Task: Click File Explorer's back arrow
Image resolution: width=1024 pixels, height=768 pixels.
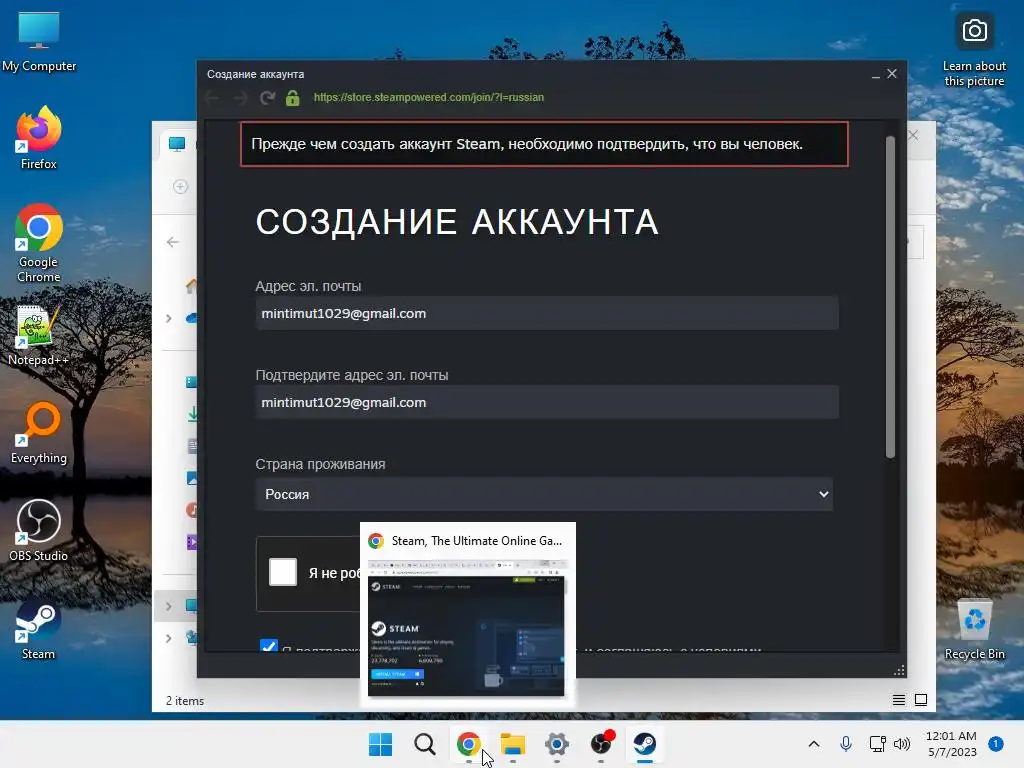Action: 172,242
